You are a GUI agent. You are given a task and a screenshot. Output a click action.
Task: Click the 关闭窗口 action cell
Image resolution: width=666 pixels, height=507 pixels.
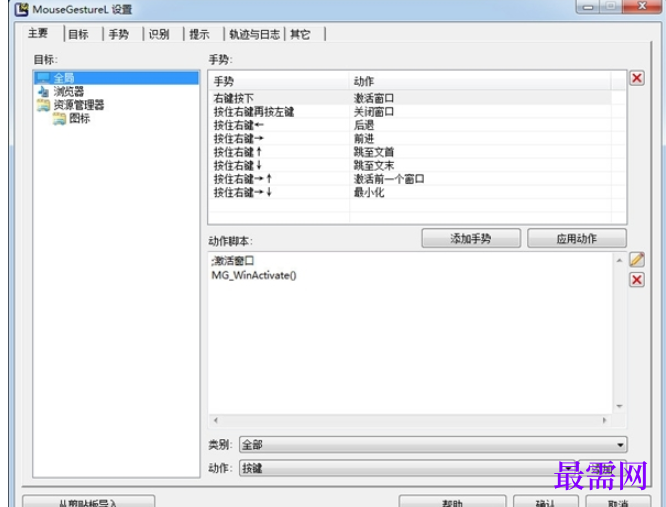374,112
